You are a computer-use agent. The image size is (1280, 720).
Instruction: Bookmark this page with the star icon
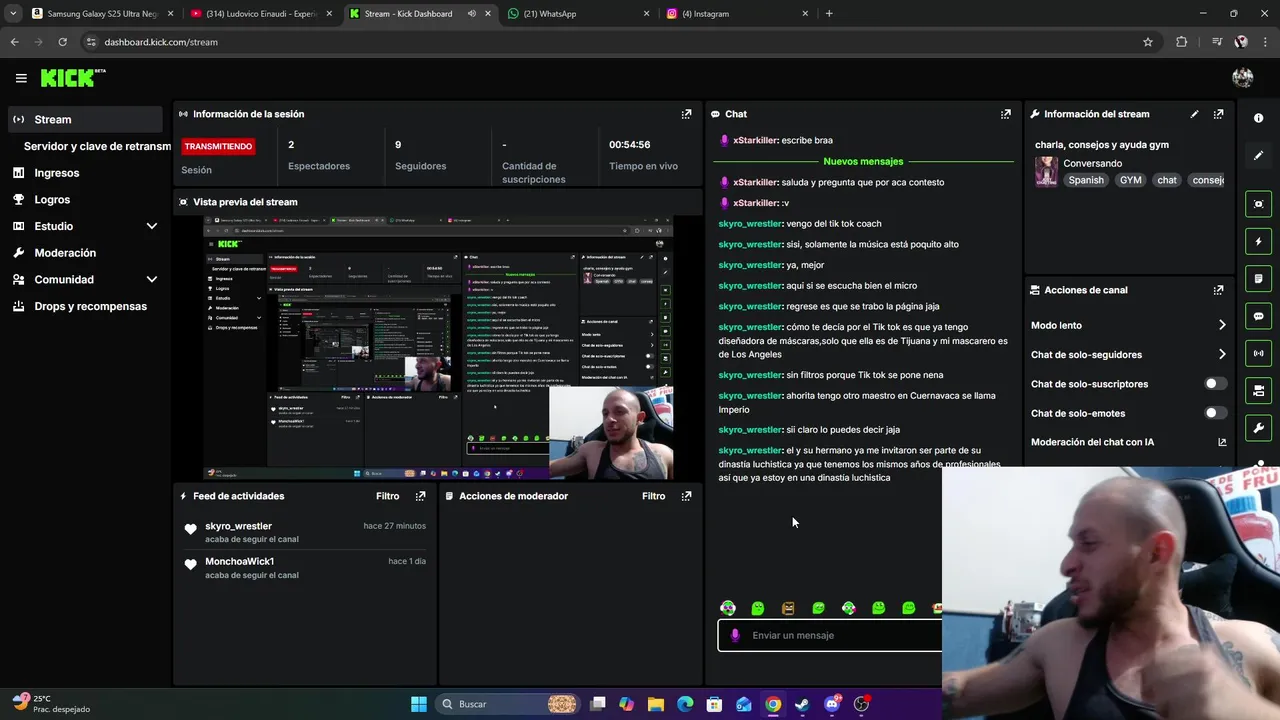[1148, 42]
